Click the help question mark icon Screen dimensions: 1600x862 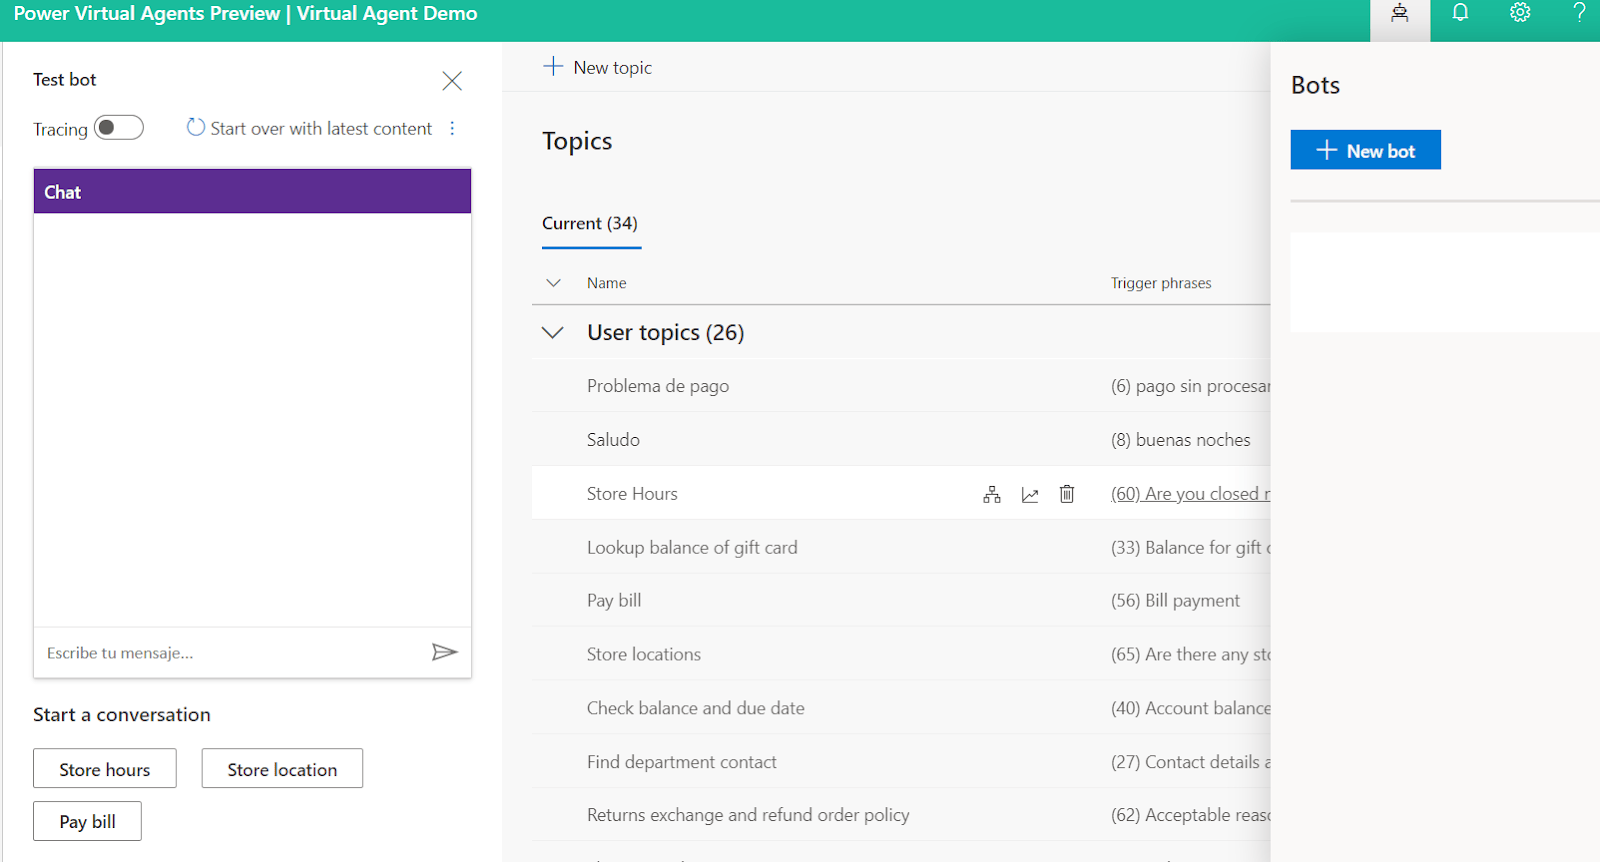coord(1579,13)
